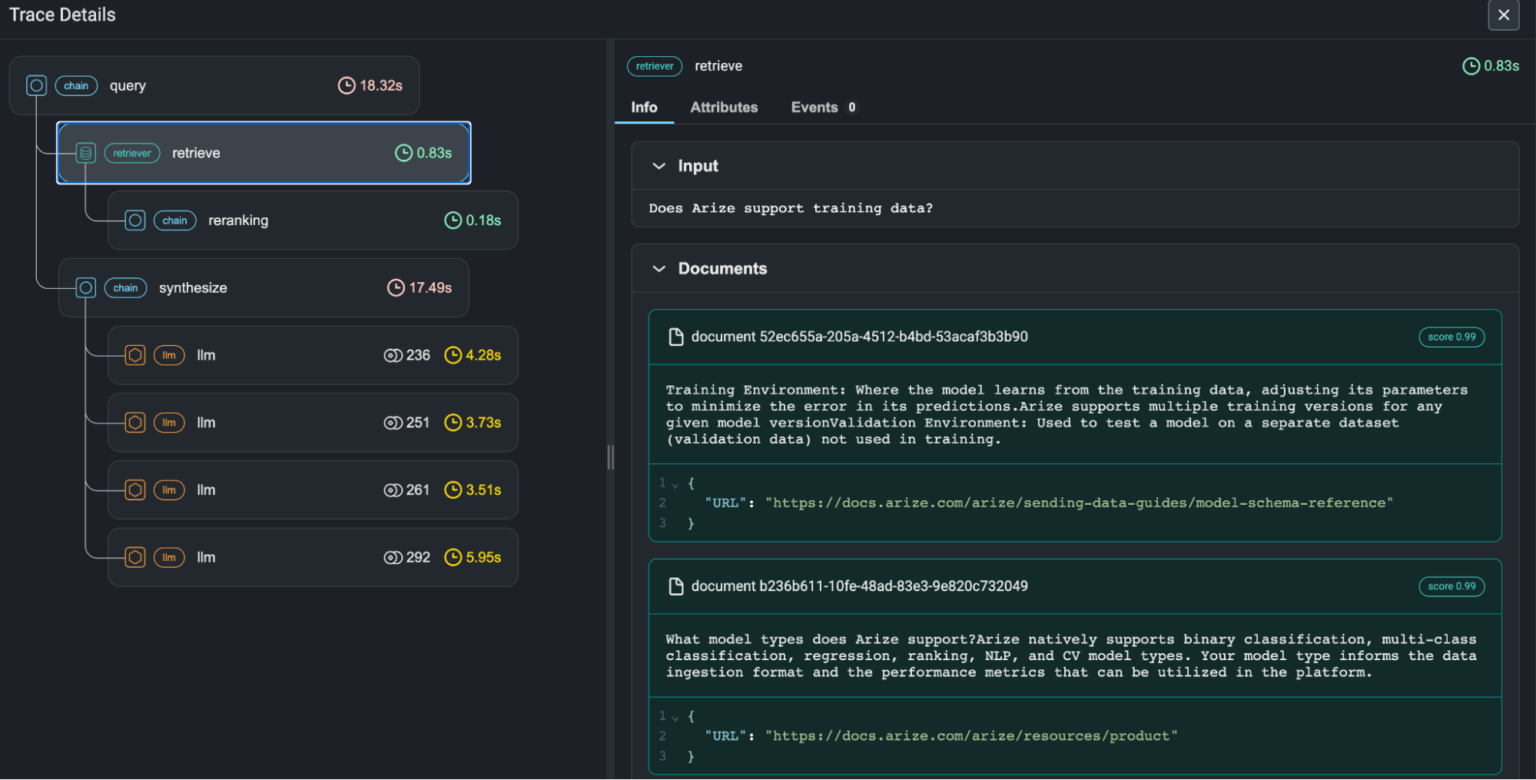Viewport: 1536px width, 780px height.
Task: Switch to the Attributes tab
Action: pyautogui.click(x=723, y=107)
